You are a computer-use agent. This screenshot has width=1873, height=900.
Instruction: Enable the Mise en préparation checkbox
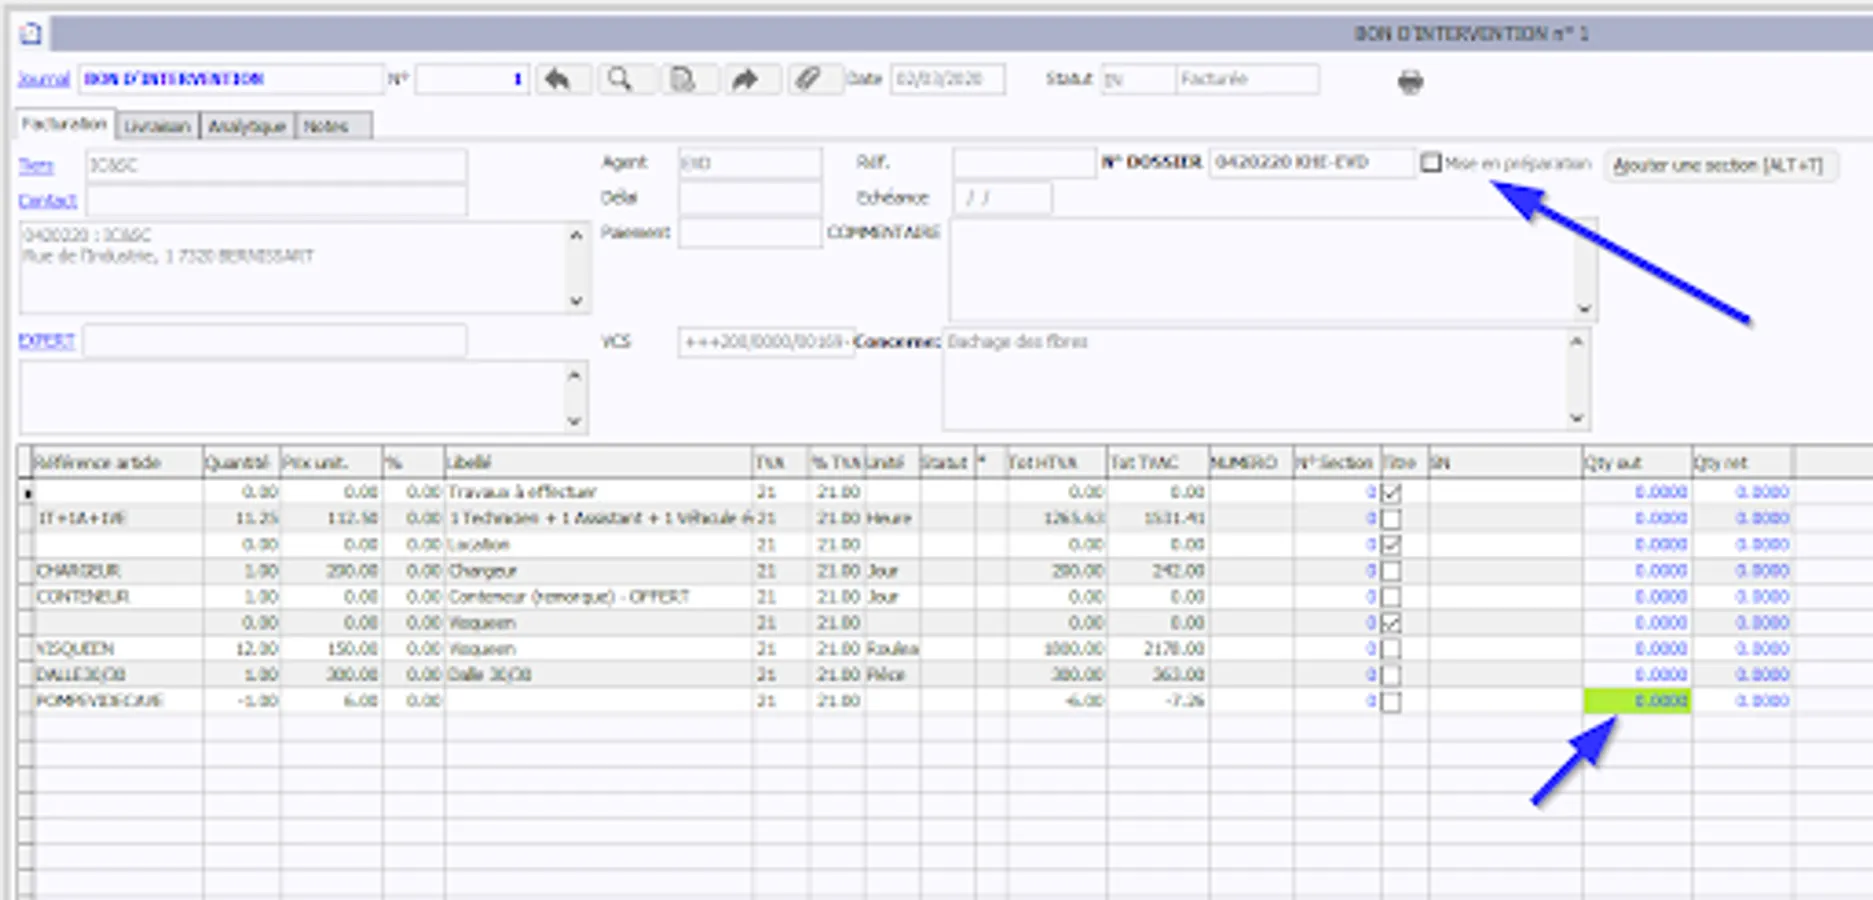click(x=1431, y=163)
